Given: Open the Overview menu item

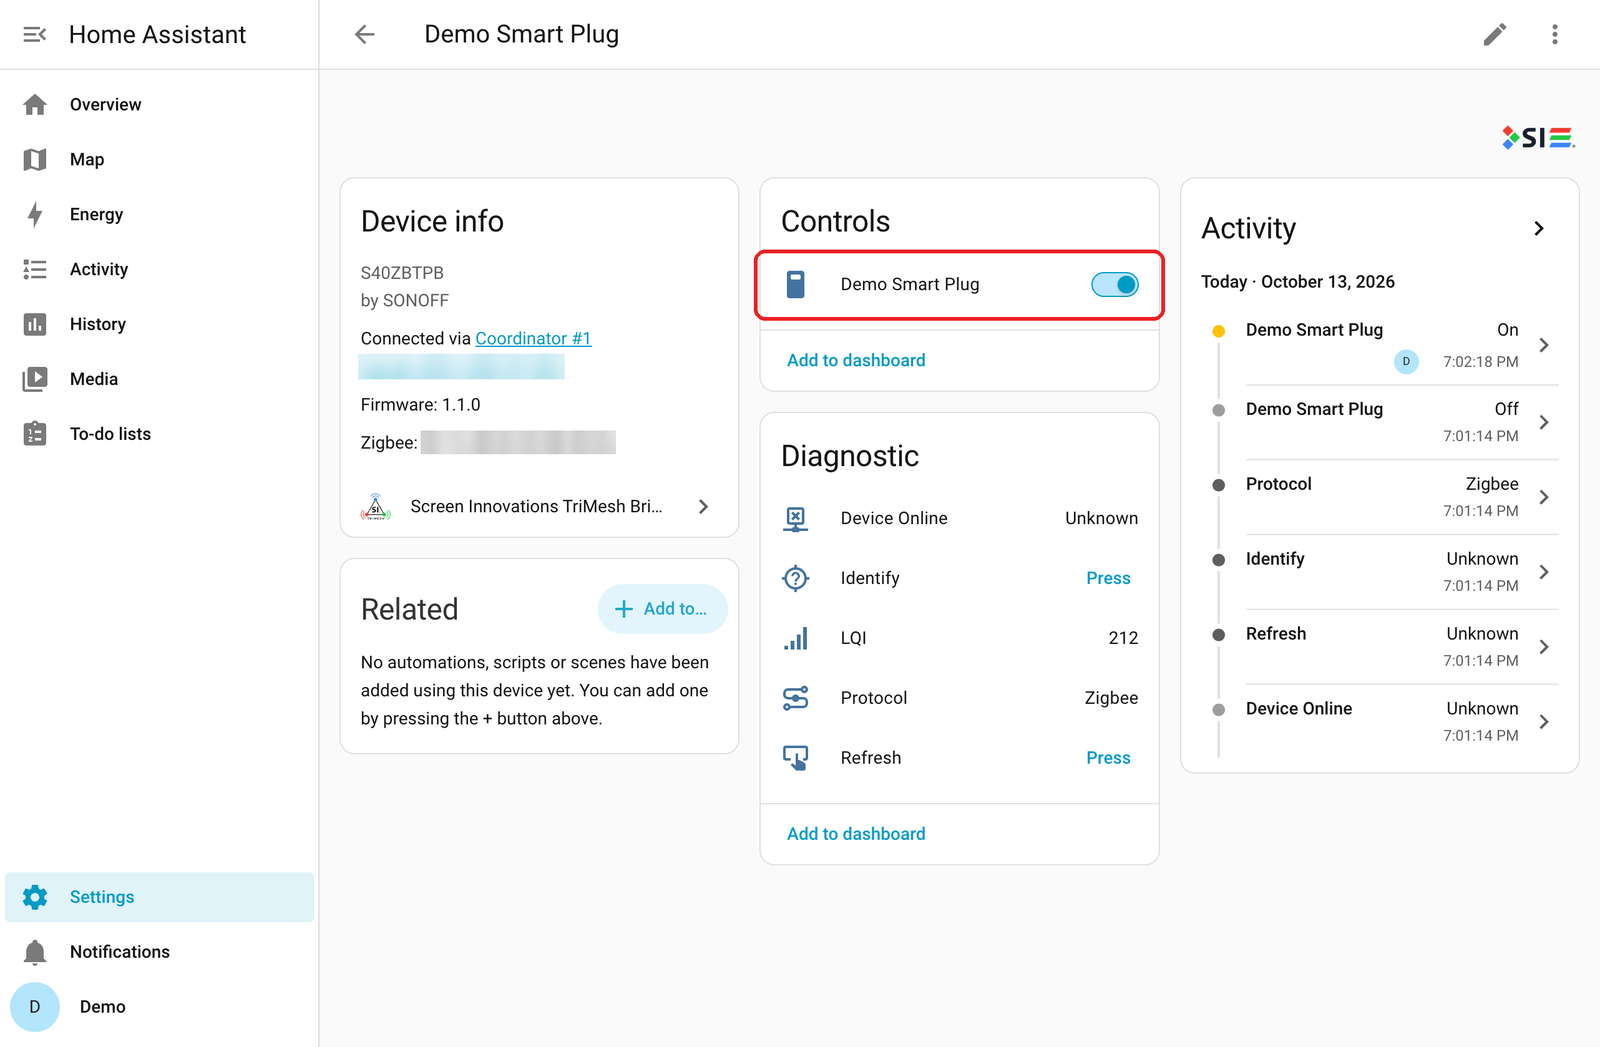Looking at the screenshot, I should (x=160, y=105).
